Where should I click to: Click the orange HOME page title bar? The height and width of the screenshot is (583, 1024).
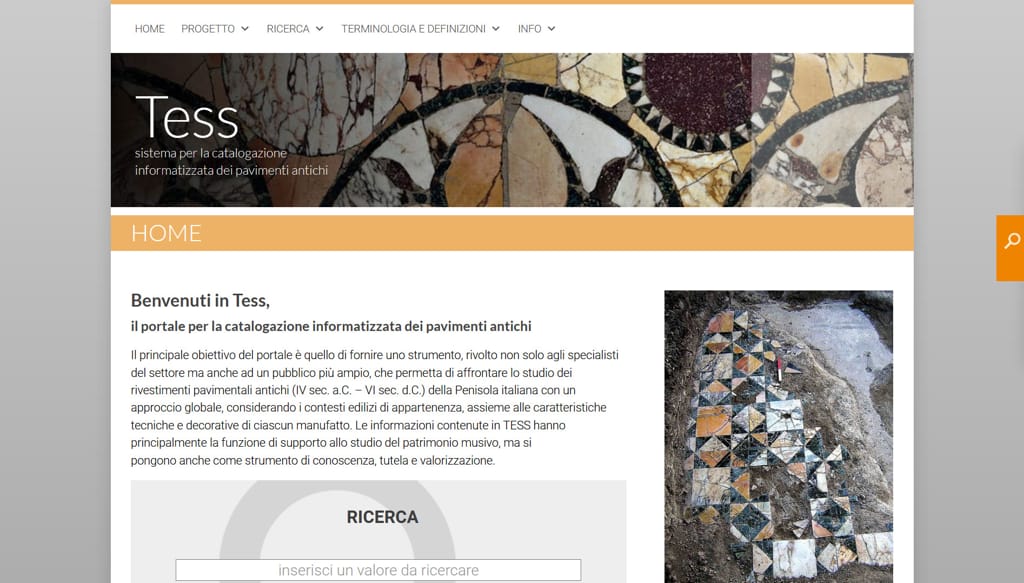[512, 233]
